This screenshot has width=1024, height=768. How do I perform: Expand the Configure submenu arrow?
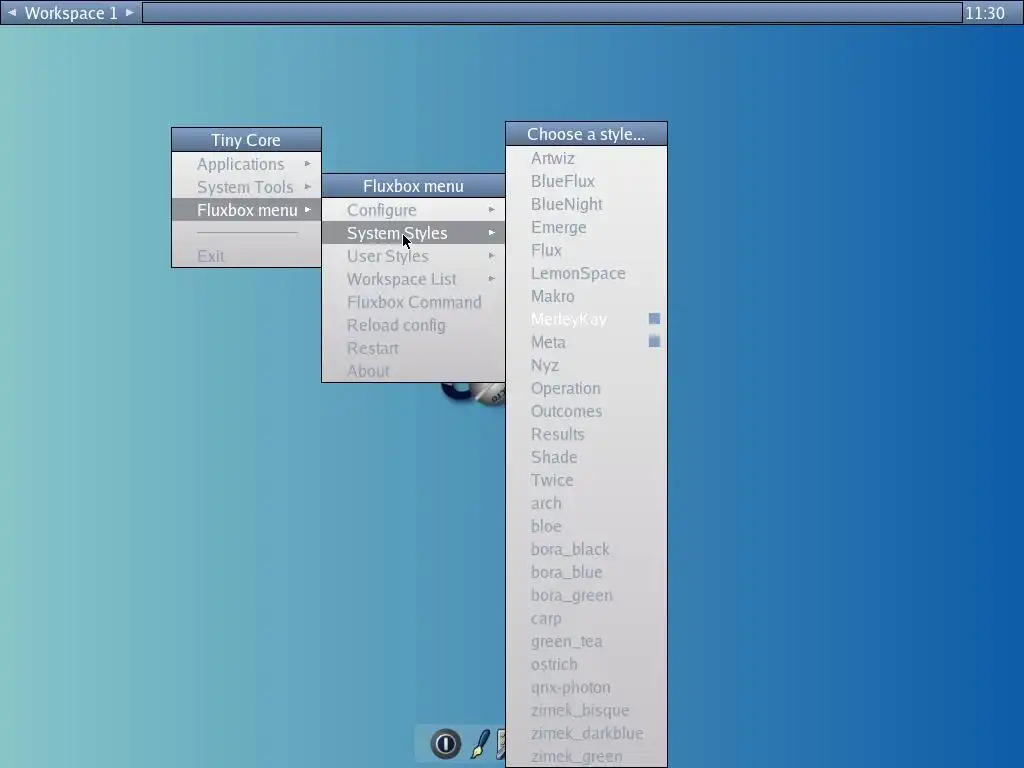492,210
